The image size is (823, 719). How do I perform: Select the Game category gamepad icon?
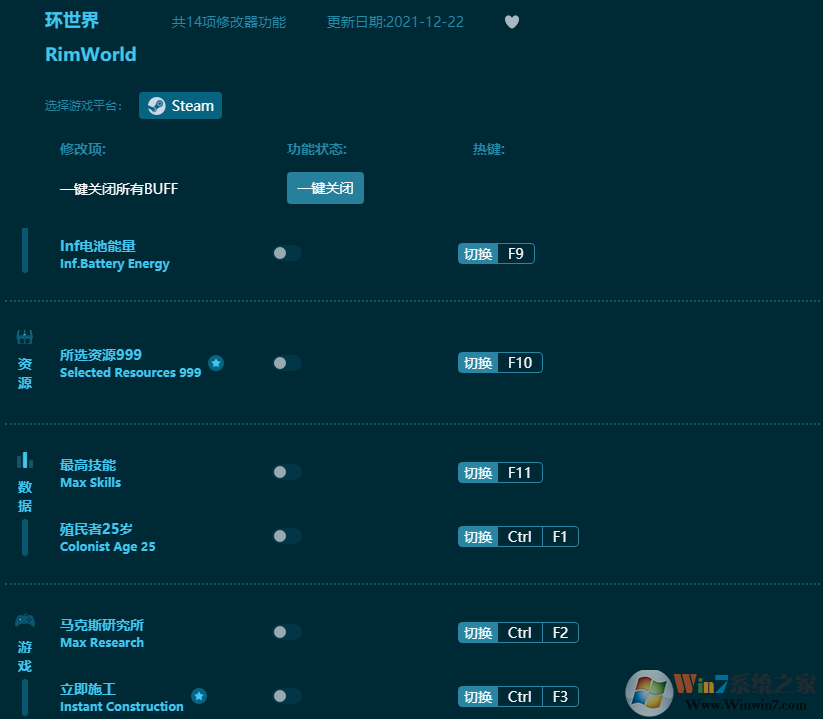coord(25,621)
